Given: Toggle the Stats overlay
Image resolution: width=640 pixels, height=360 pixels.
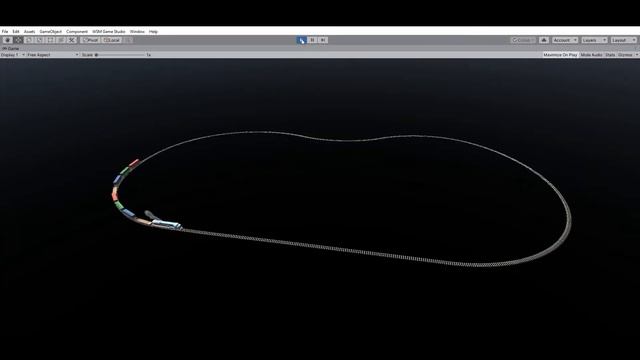Looking at the screenshot, I should [x=610, y=55].
